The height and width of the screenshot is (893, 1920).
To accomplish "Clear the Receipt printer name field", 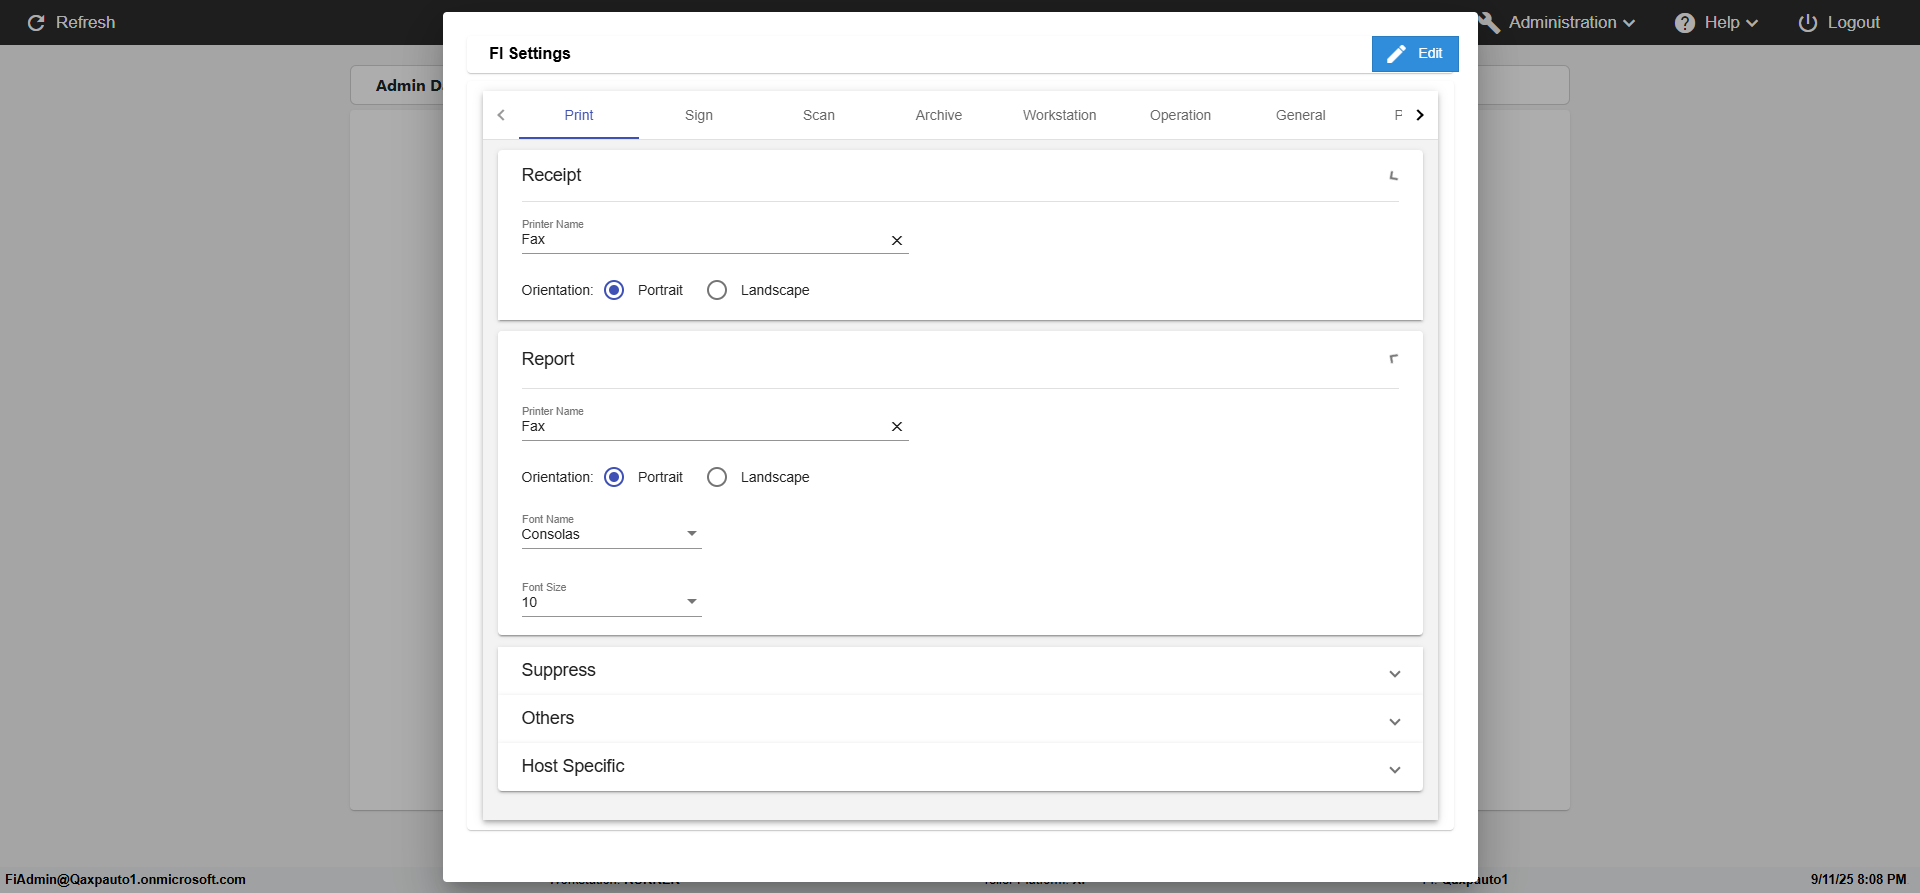I will (x=897, y=240).
